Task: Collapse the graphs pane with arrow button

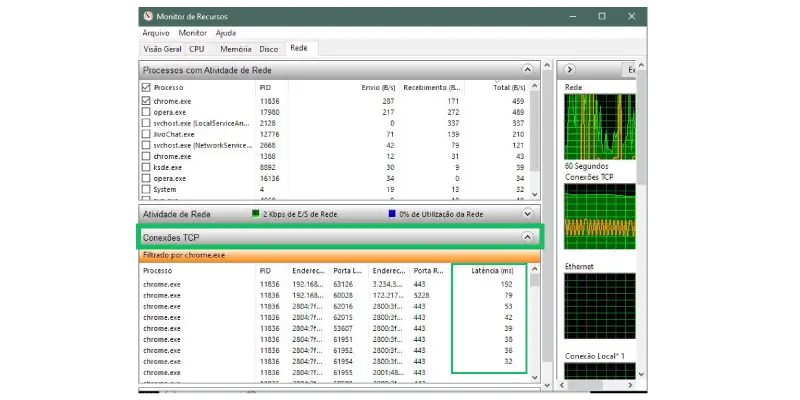Action: click(x=568, y=70)
